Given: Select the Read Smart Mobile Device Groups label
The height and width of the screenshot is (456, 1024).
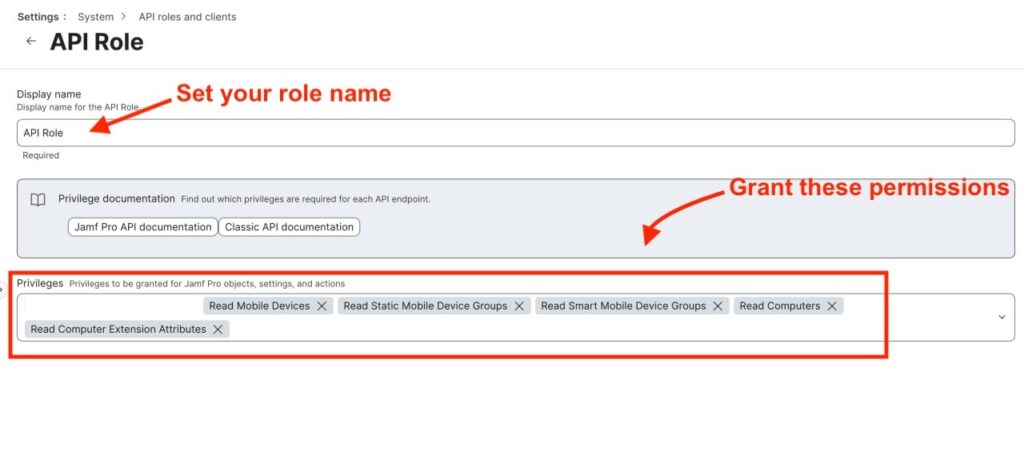Looking at the screenshot, I should (x=623, y=306).
